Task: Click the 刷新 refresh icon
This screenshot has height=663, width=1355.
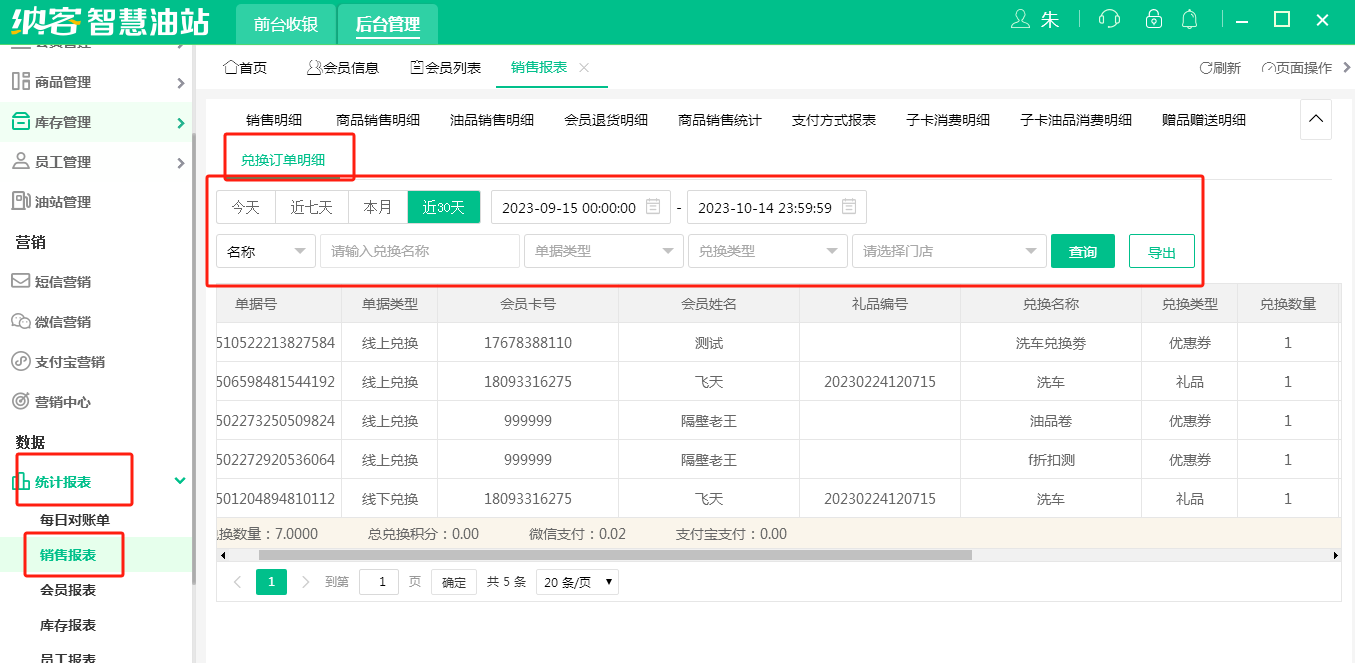Action: pyautogui.click(x=1205, y=68)
